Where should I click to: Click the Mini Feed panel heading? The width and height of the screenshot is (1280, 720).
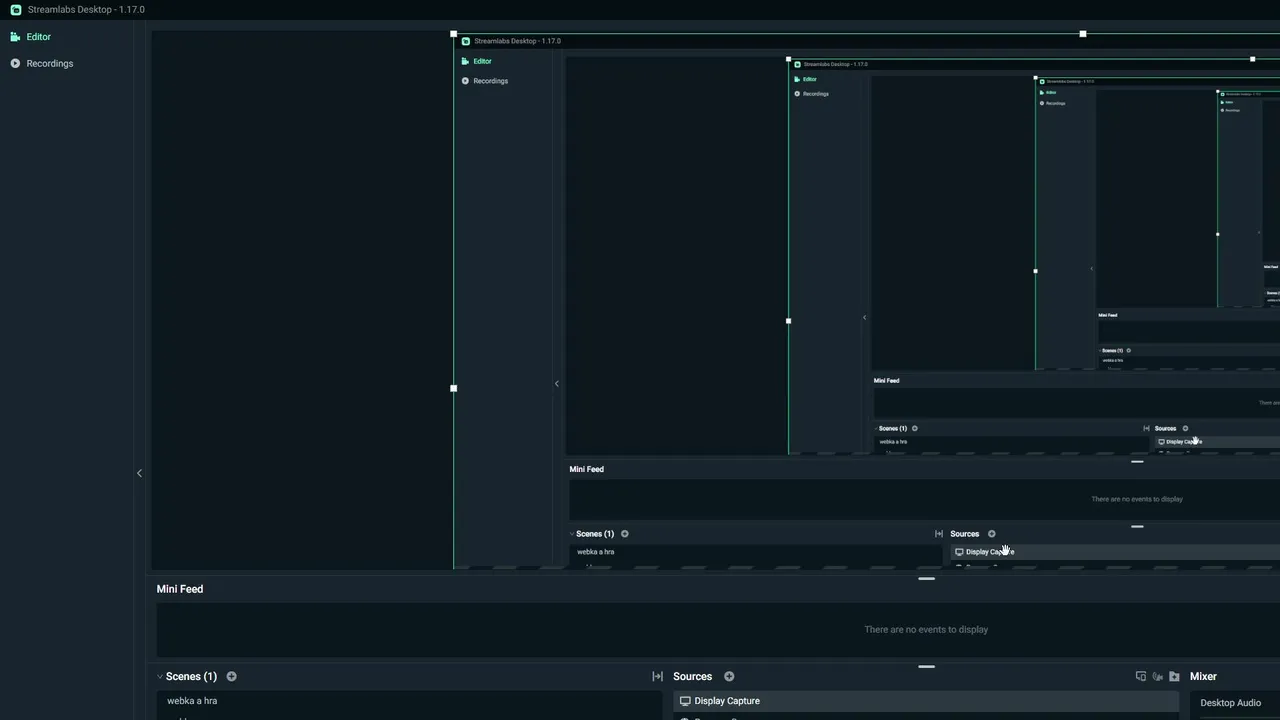point(180,589)
